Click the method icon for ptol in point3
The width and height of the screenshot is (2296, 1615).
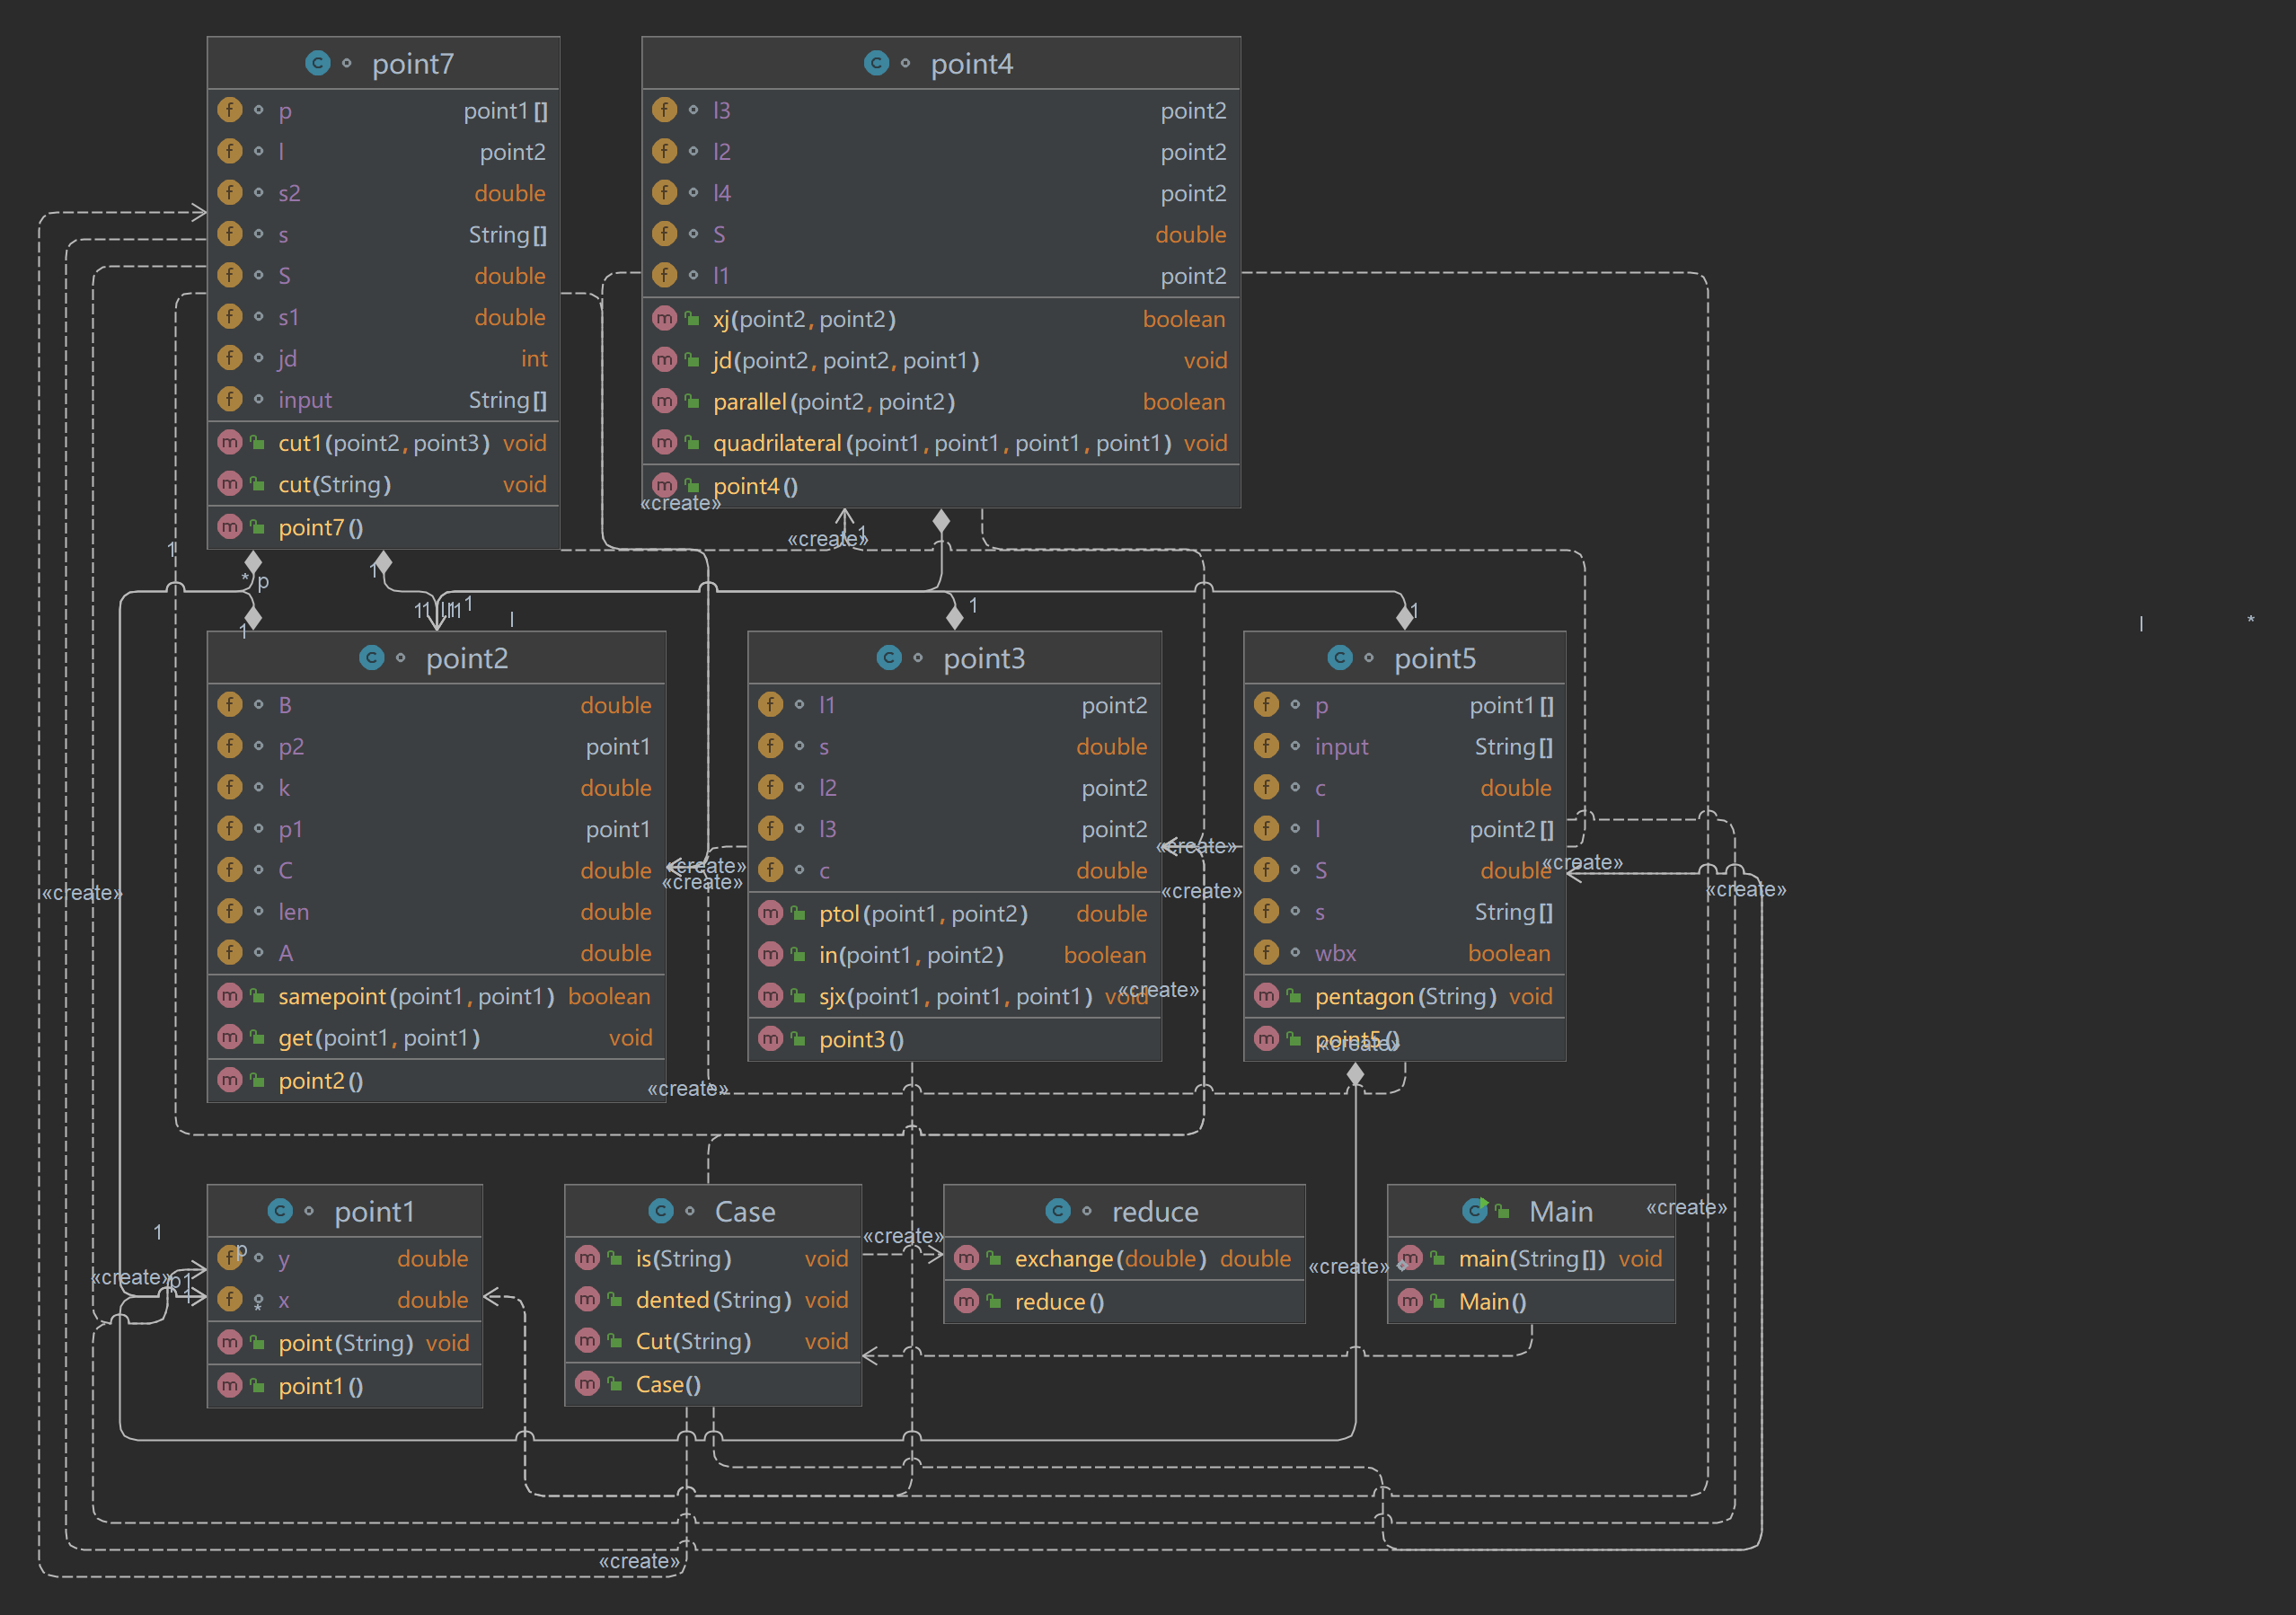click(x=770, y=912)
